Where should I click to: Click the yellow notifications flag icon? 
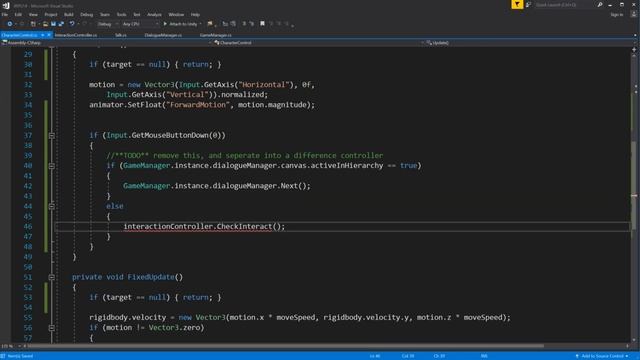pos(517,4)
